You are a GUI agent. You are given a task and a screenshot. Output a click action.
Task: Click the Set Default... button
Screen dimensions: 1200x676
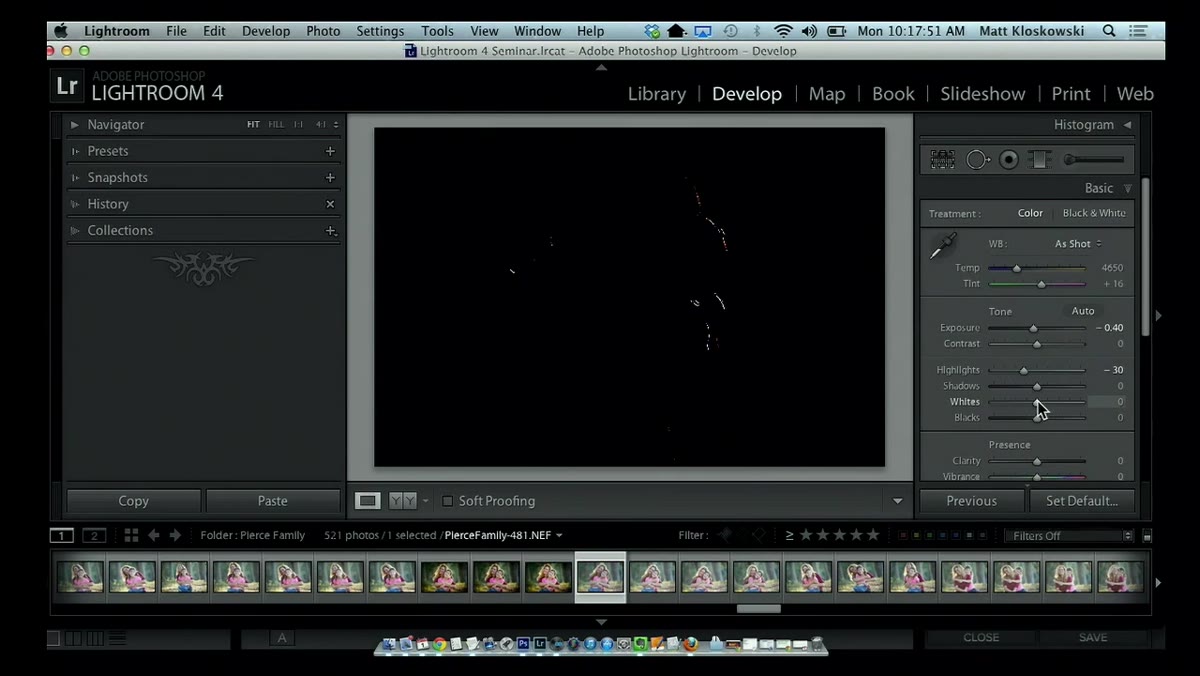(x=1081, y=501)
